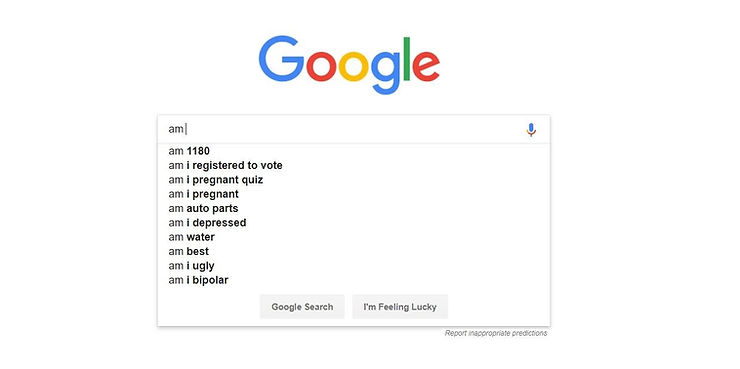Click the I'm Feeling Lucky button
This screenshot has height=369, width=740.
(400, 307)
